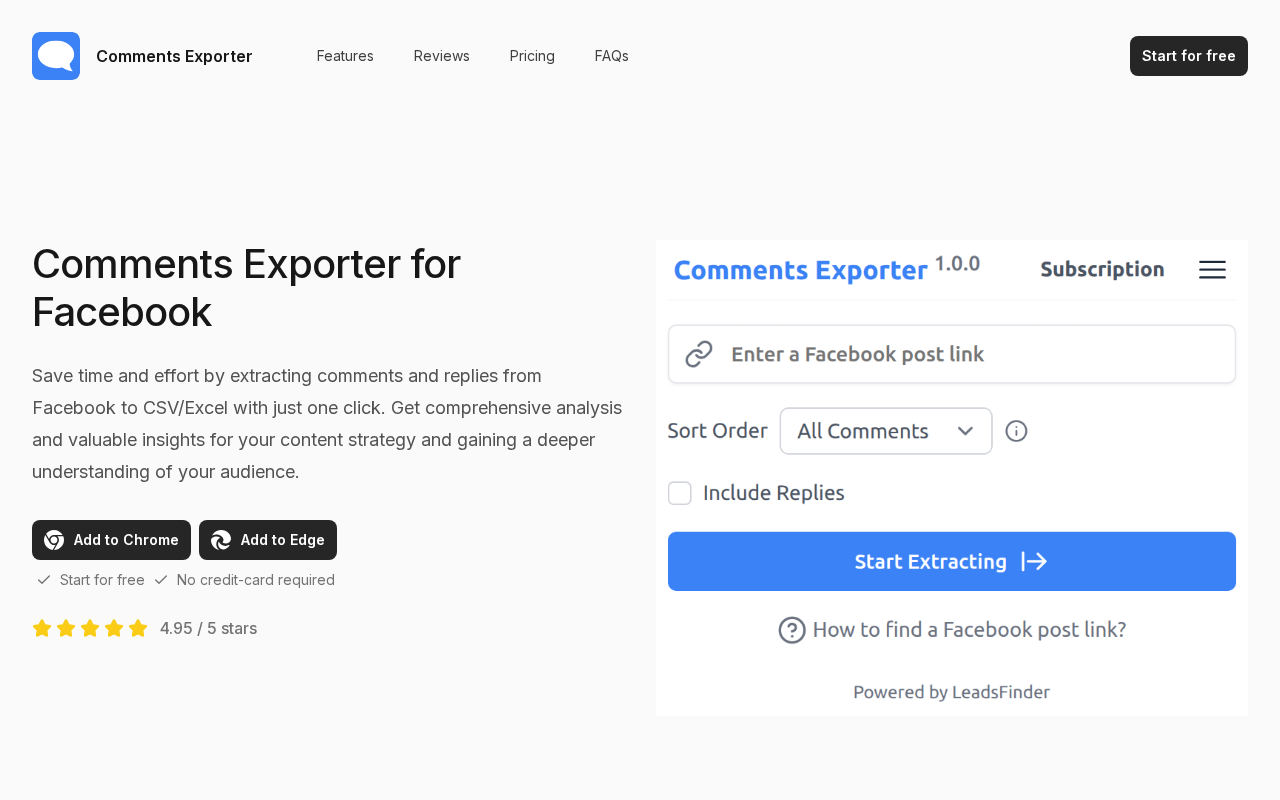Enable the Include Replies checkbox
Screen dimensions: 1280x800
click(x=680, y=493)
